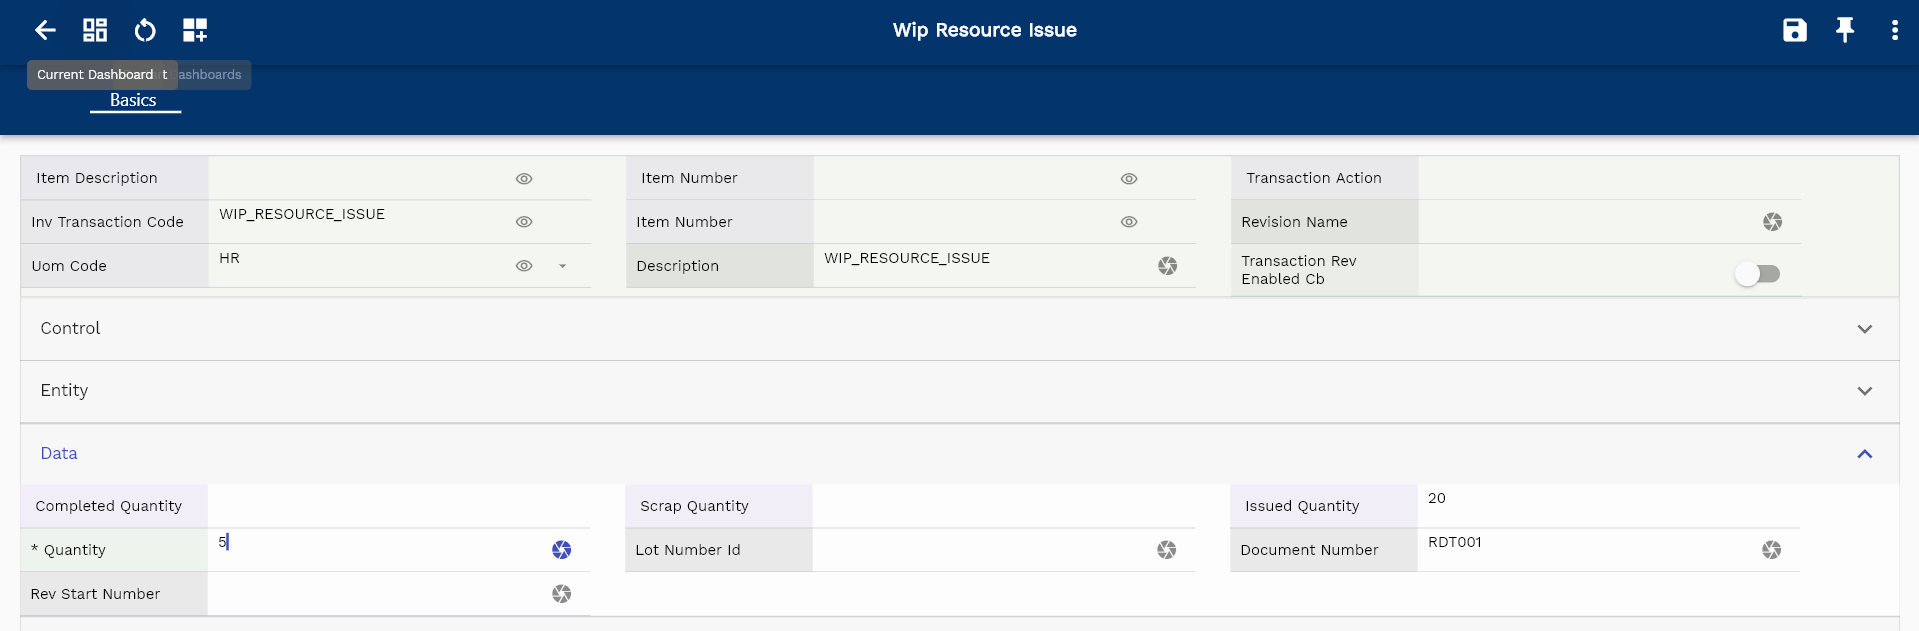Screen dimensions: 1919x631
Task: Select the Basics tab
Action: (x=133, y=100)
